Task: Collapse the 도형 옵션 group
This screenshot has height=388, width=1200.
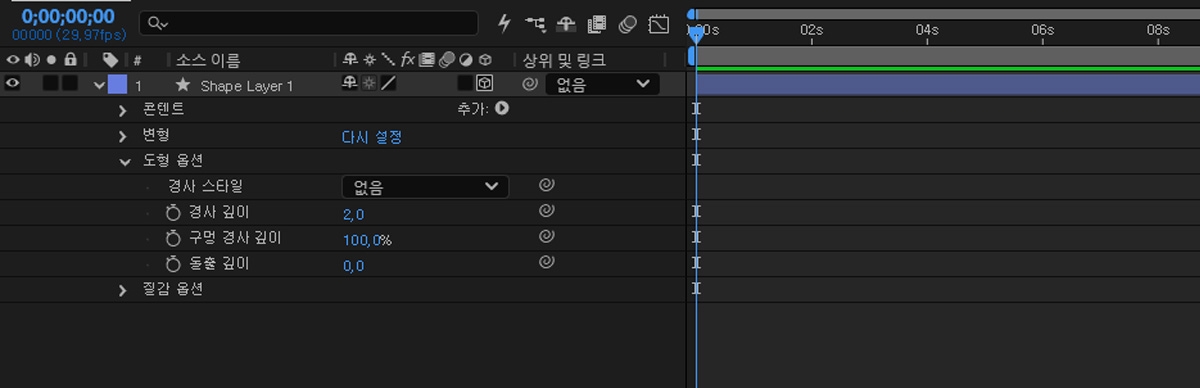Action: [124, 161]
